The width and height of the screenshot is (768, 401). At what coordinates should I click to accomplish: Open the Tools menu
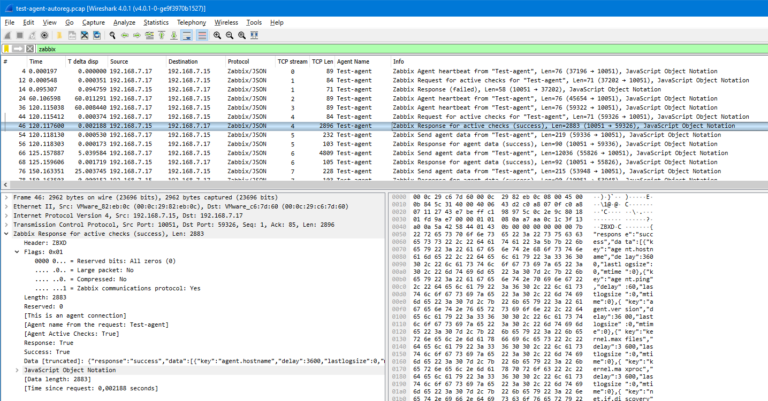(x=254, y=23)
